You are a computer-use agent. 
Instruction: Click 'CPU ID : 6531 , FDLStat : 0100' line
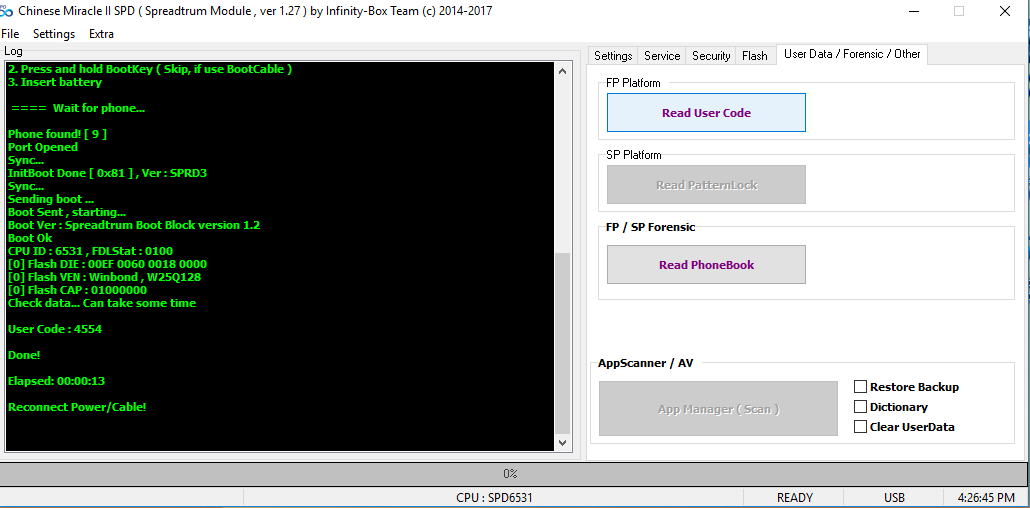tap(91, 251)
